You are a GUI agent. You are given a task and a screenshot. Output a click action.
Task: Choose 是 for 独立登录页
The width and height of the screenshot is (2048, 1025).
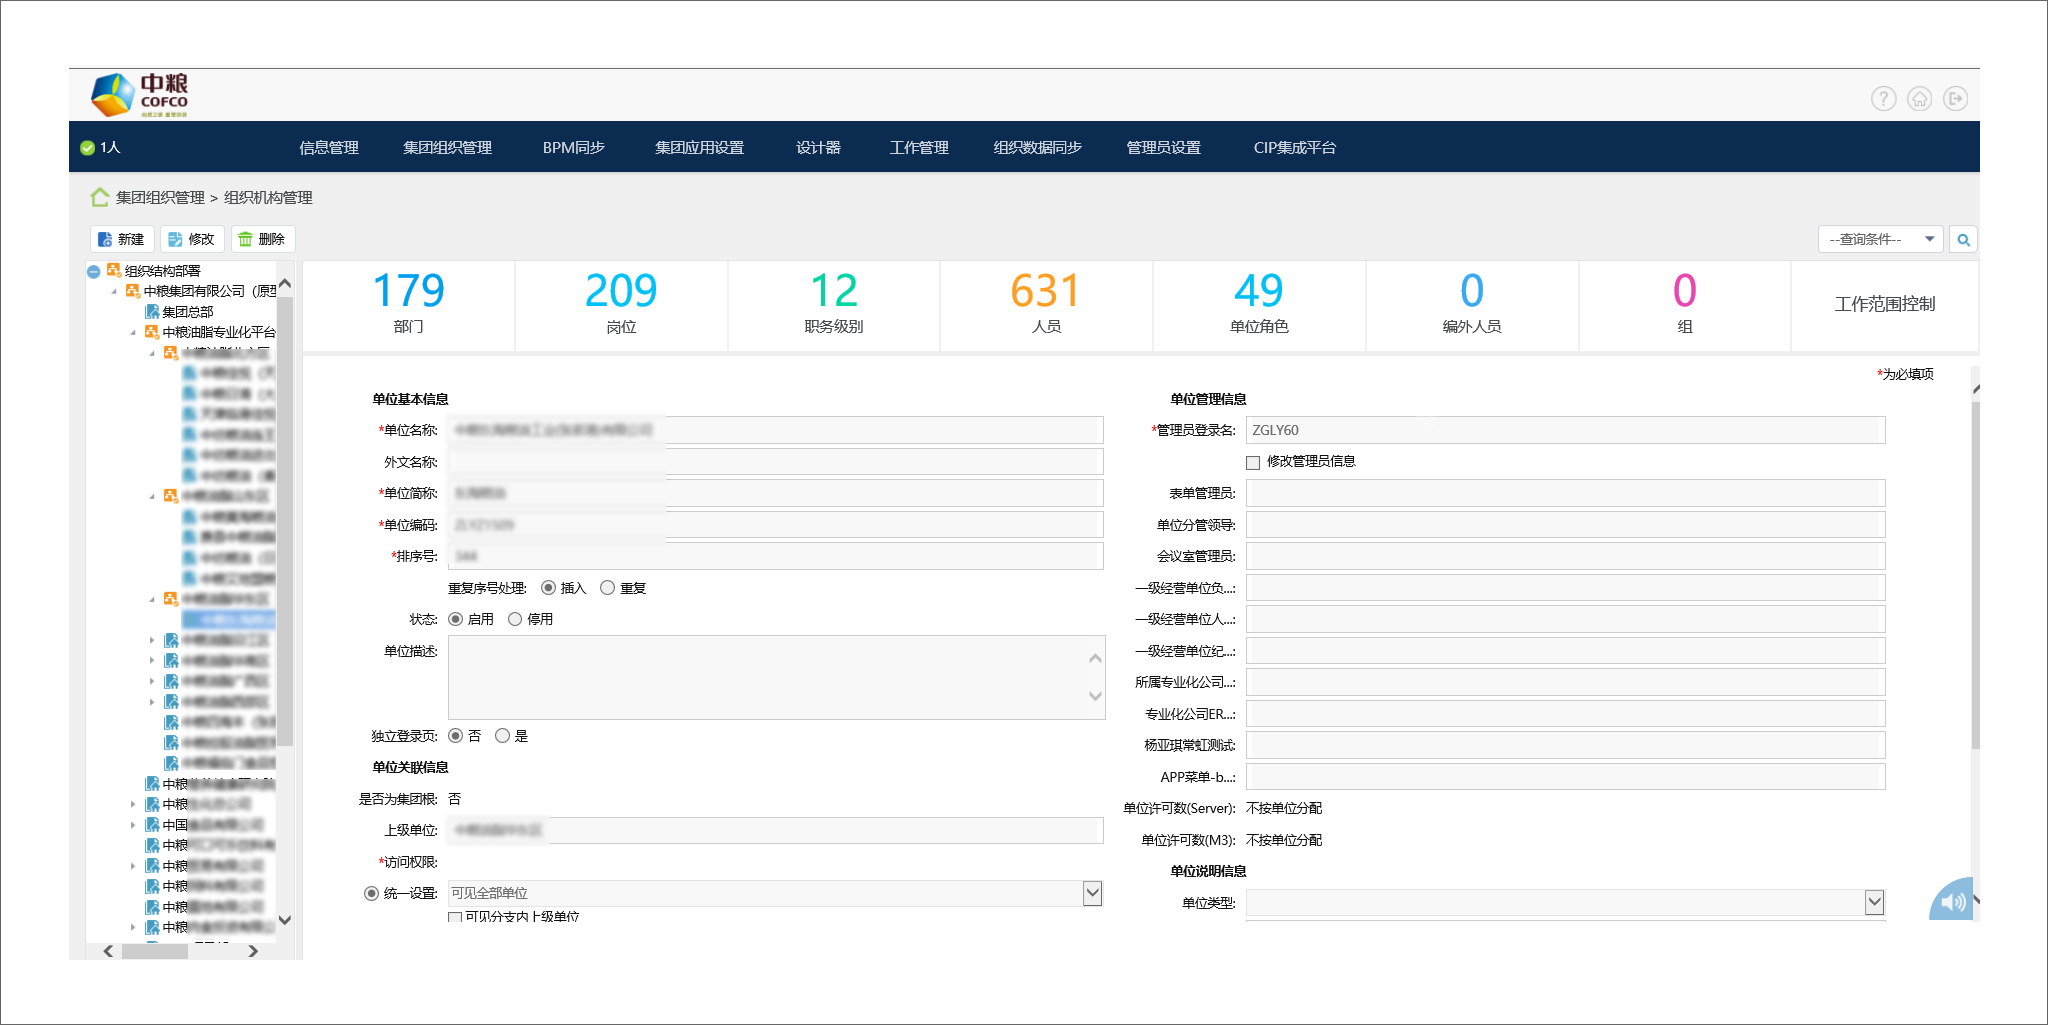point(502,736)
